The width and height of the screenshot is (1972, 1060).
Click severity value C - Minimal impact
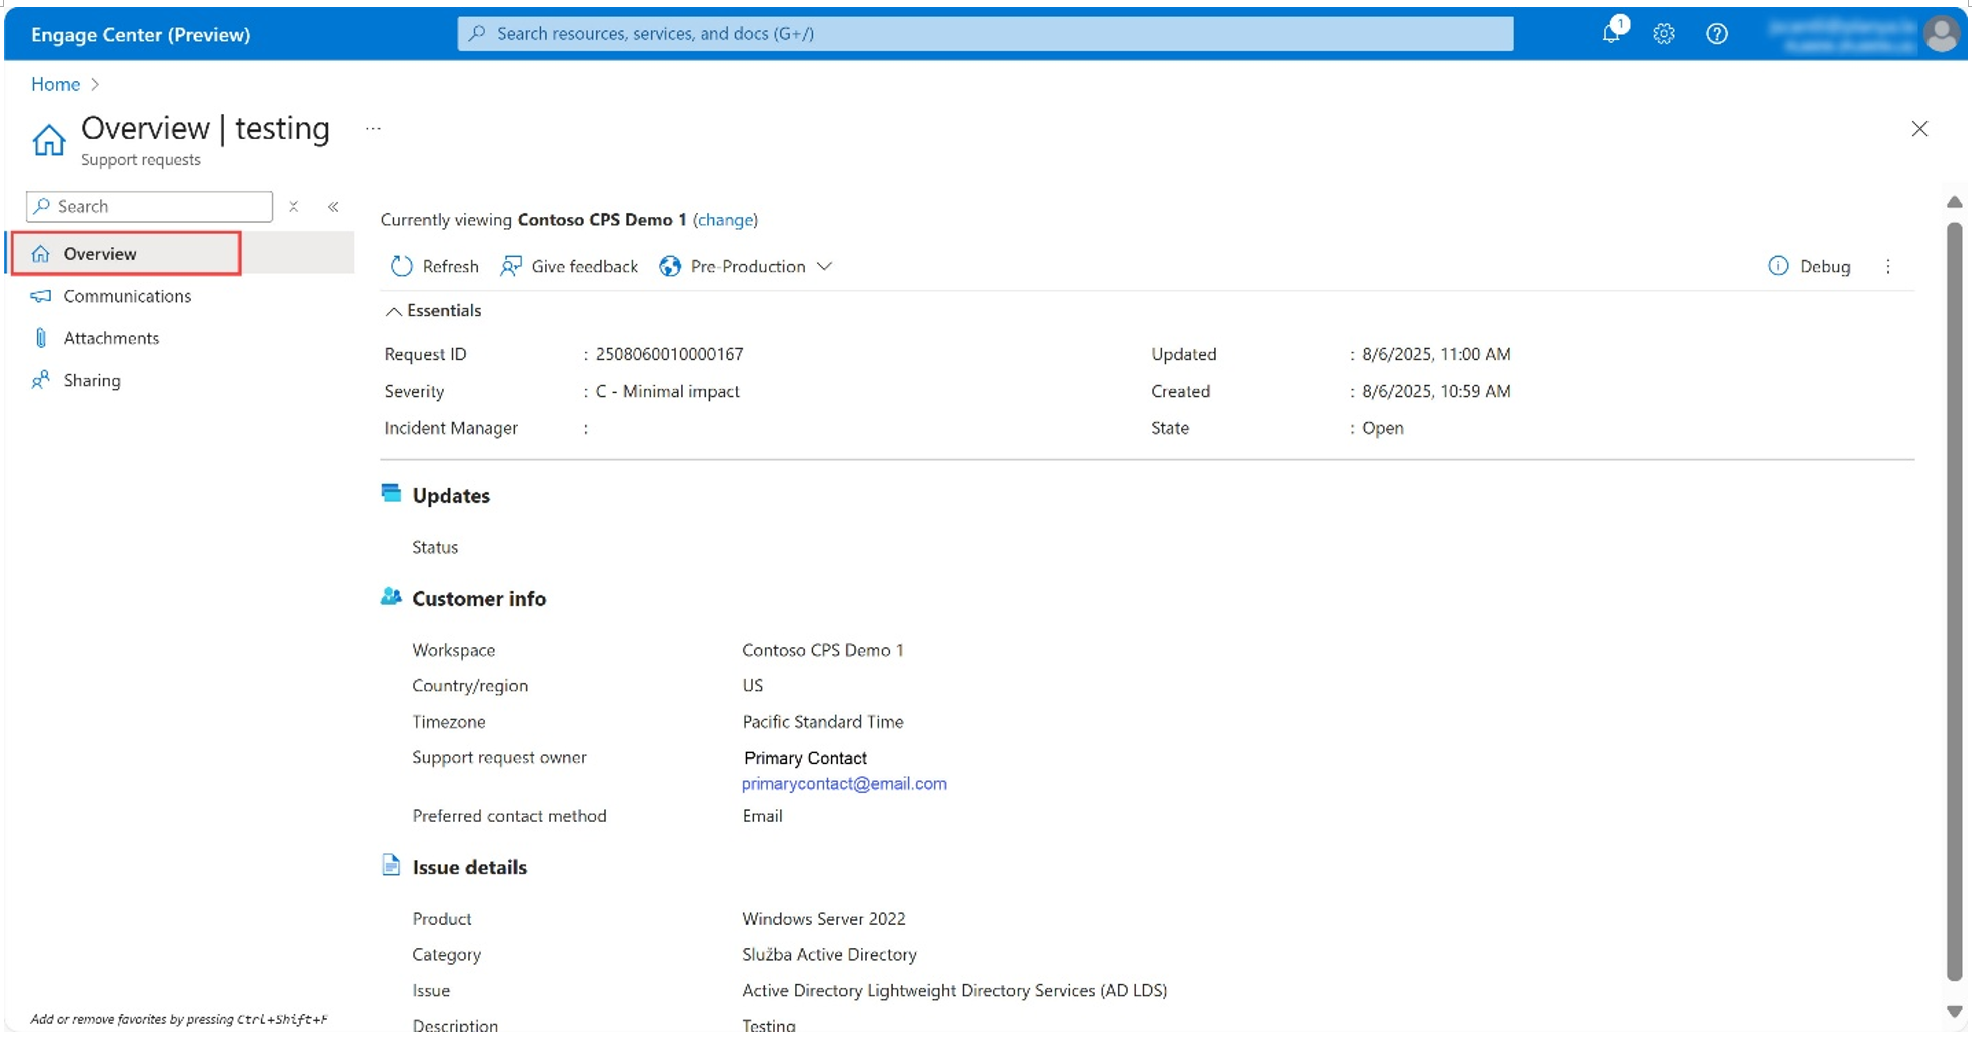click(667, 391)
